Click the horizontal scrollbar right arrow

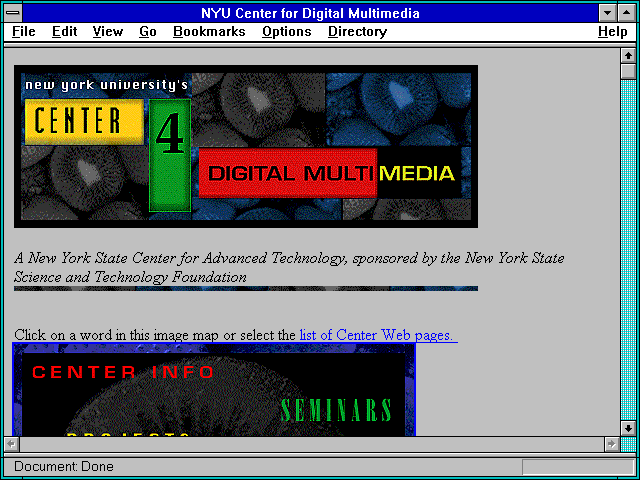tap(611, 444)
